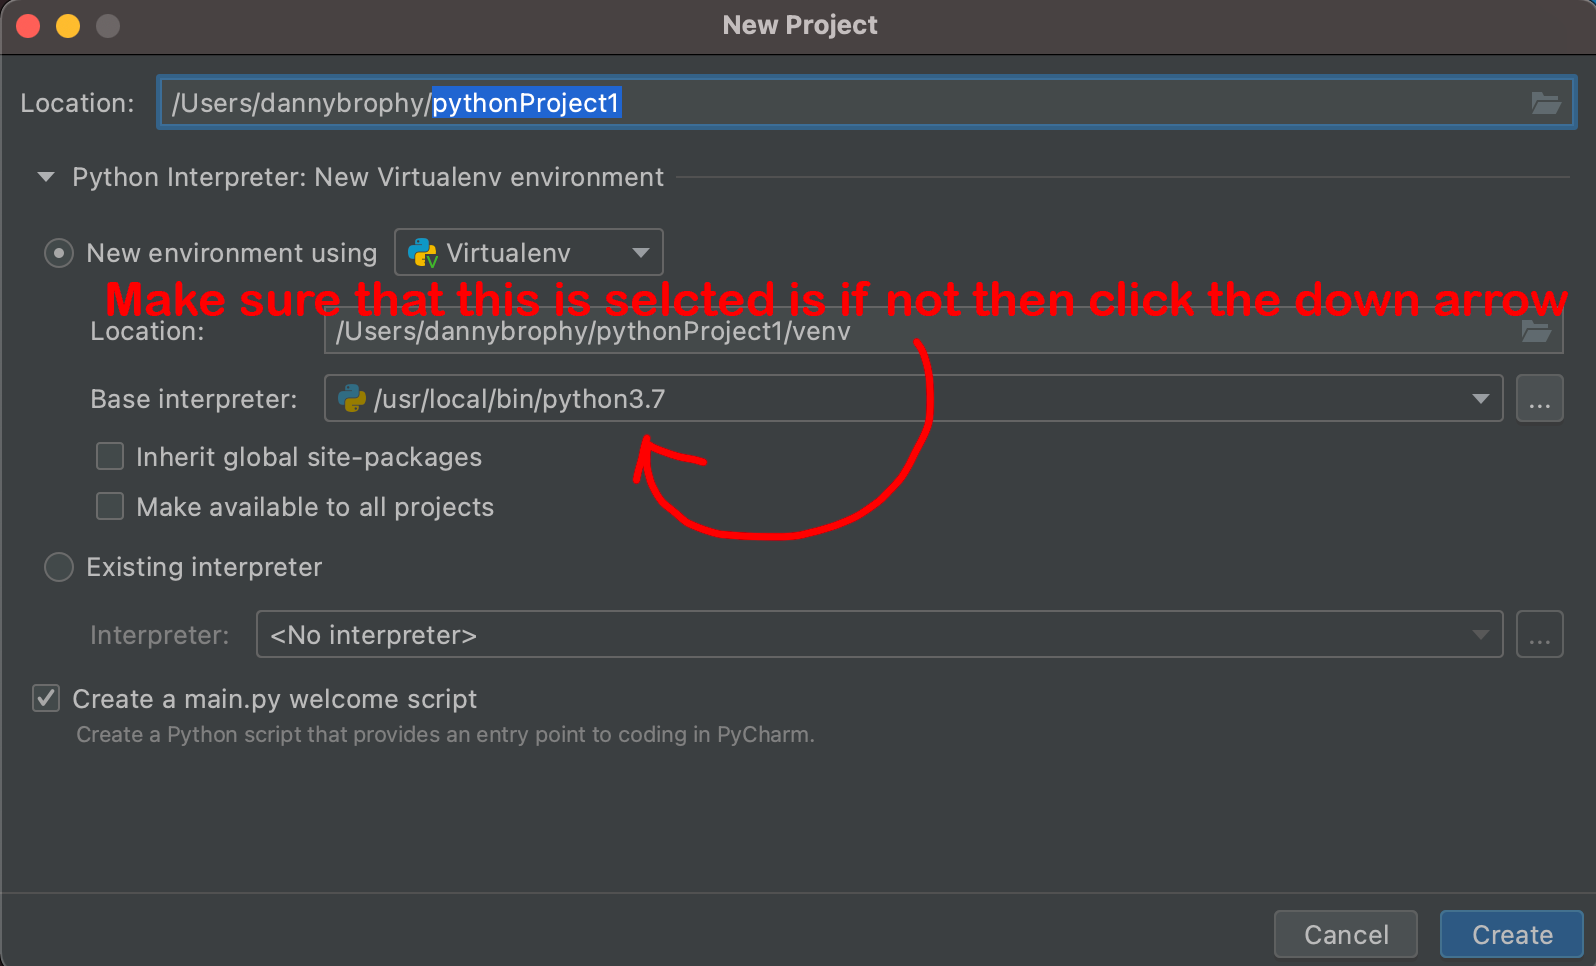The image size is (1596, 966).
Task: Open the folder browser for project Location
Action: pyautogui.click(x=1546, y=102)
